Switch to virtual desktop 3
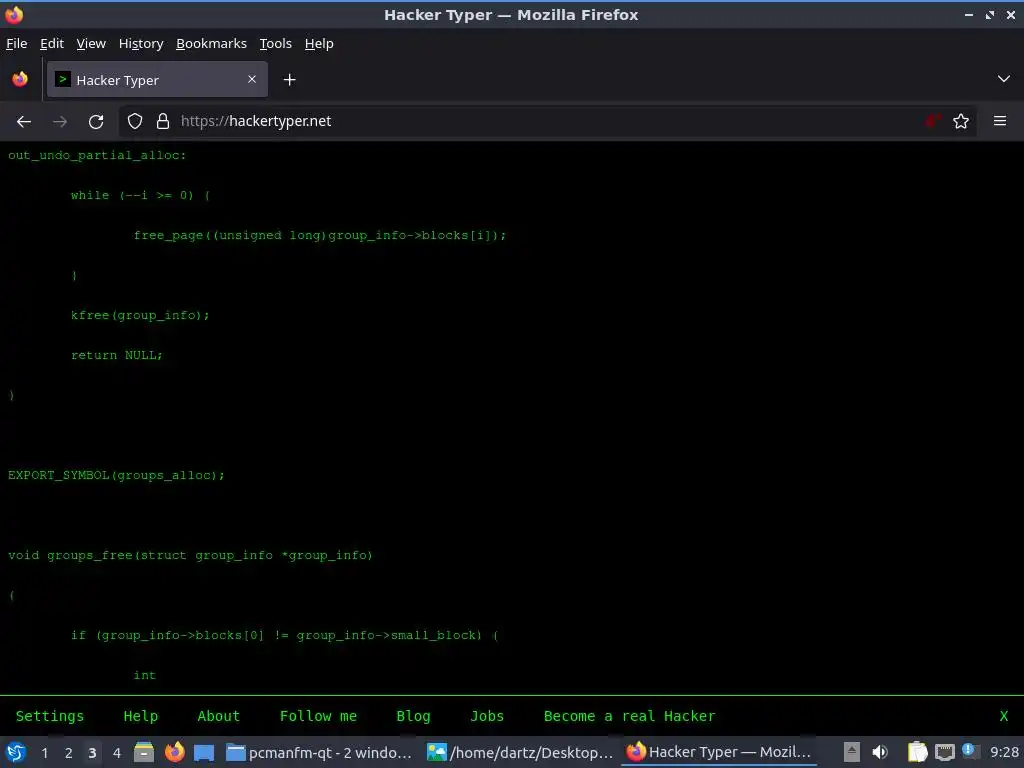Screen dimensions: 1024x768 (92, 753)
